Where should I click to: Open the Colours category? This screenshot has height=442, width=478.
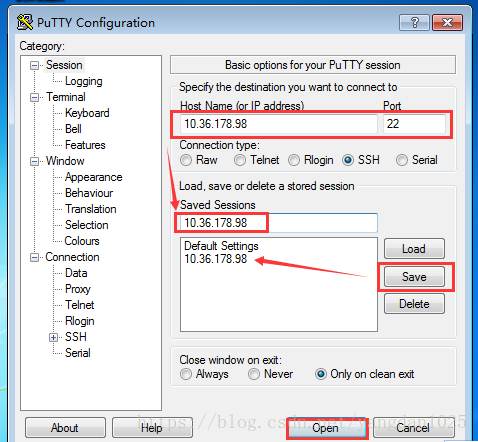pyautogui.click(x=82, y=241)
